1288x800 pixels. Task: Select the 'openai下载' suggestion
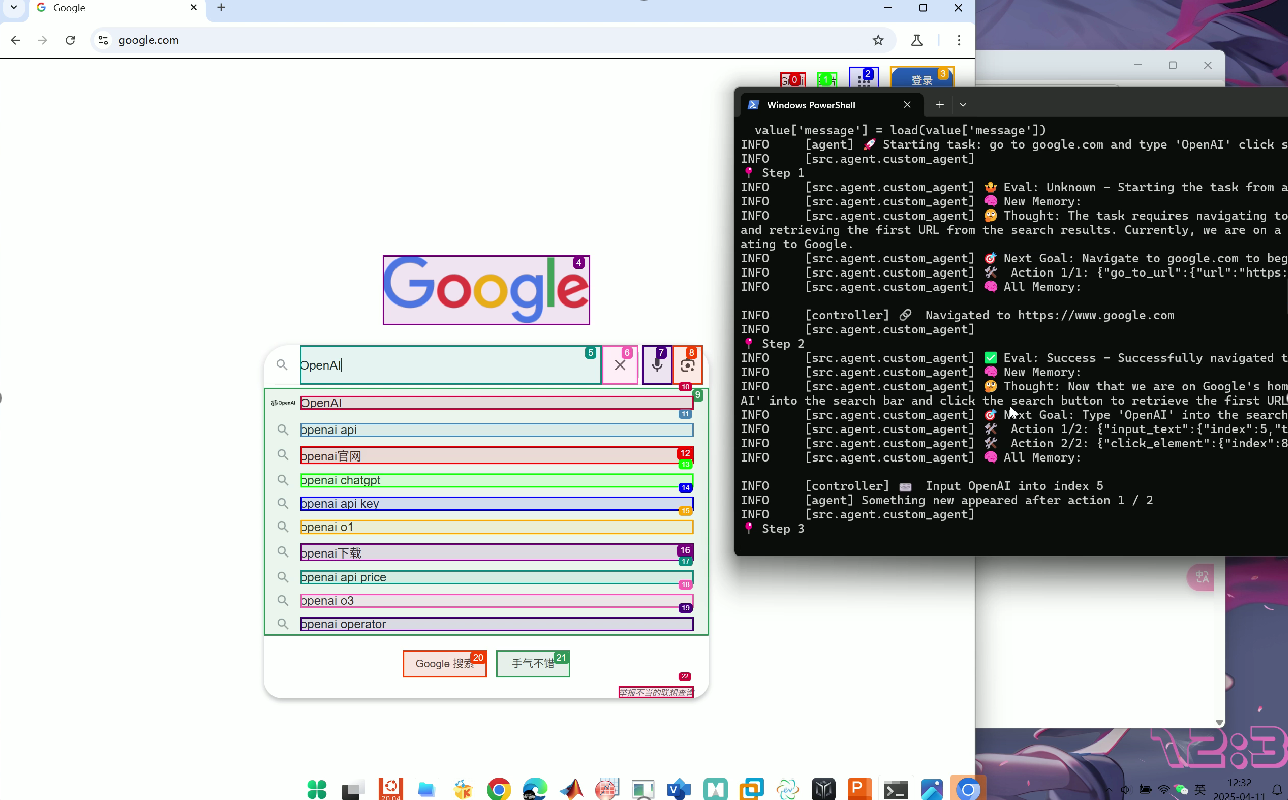pos(496,553)
